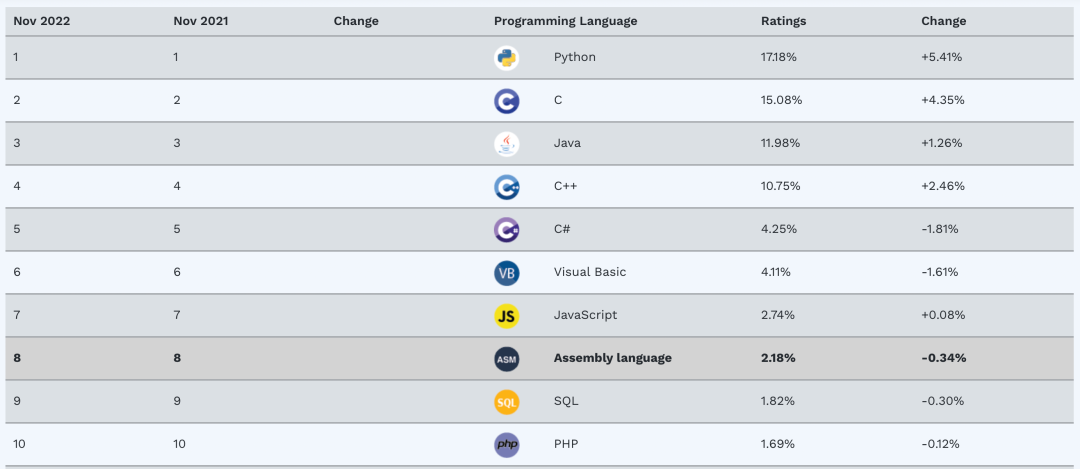1080x469 pixels.
Task: Select the Python language name
Action: [574, 57]
